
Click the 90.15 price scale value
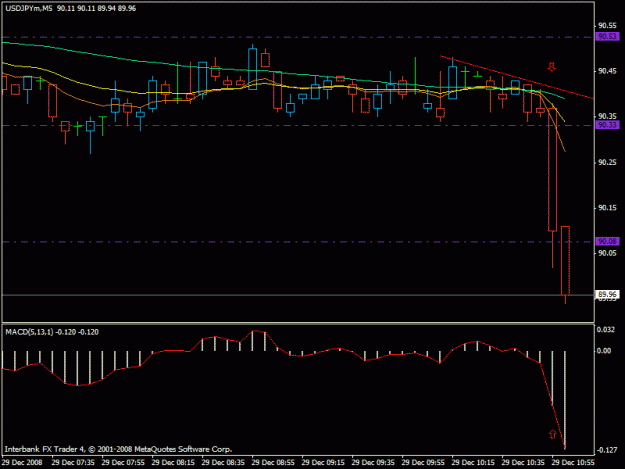(607, 208)
